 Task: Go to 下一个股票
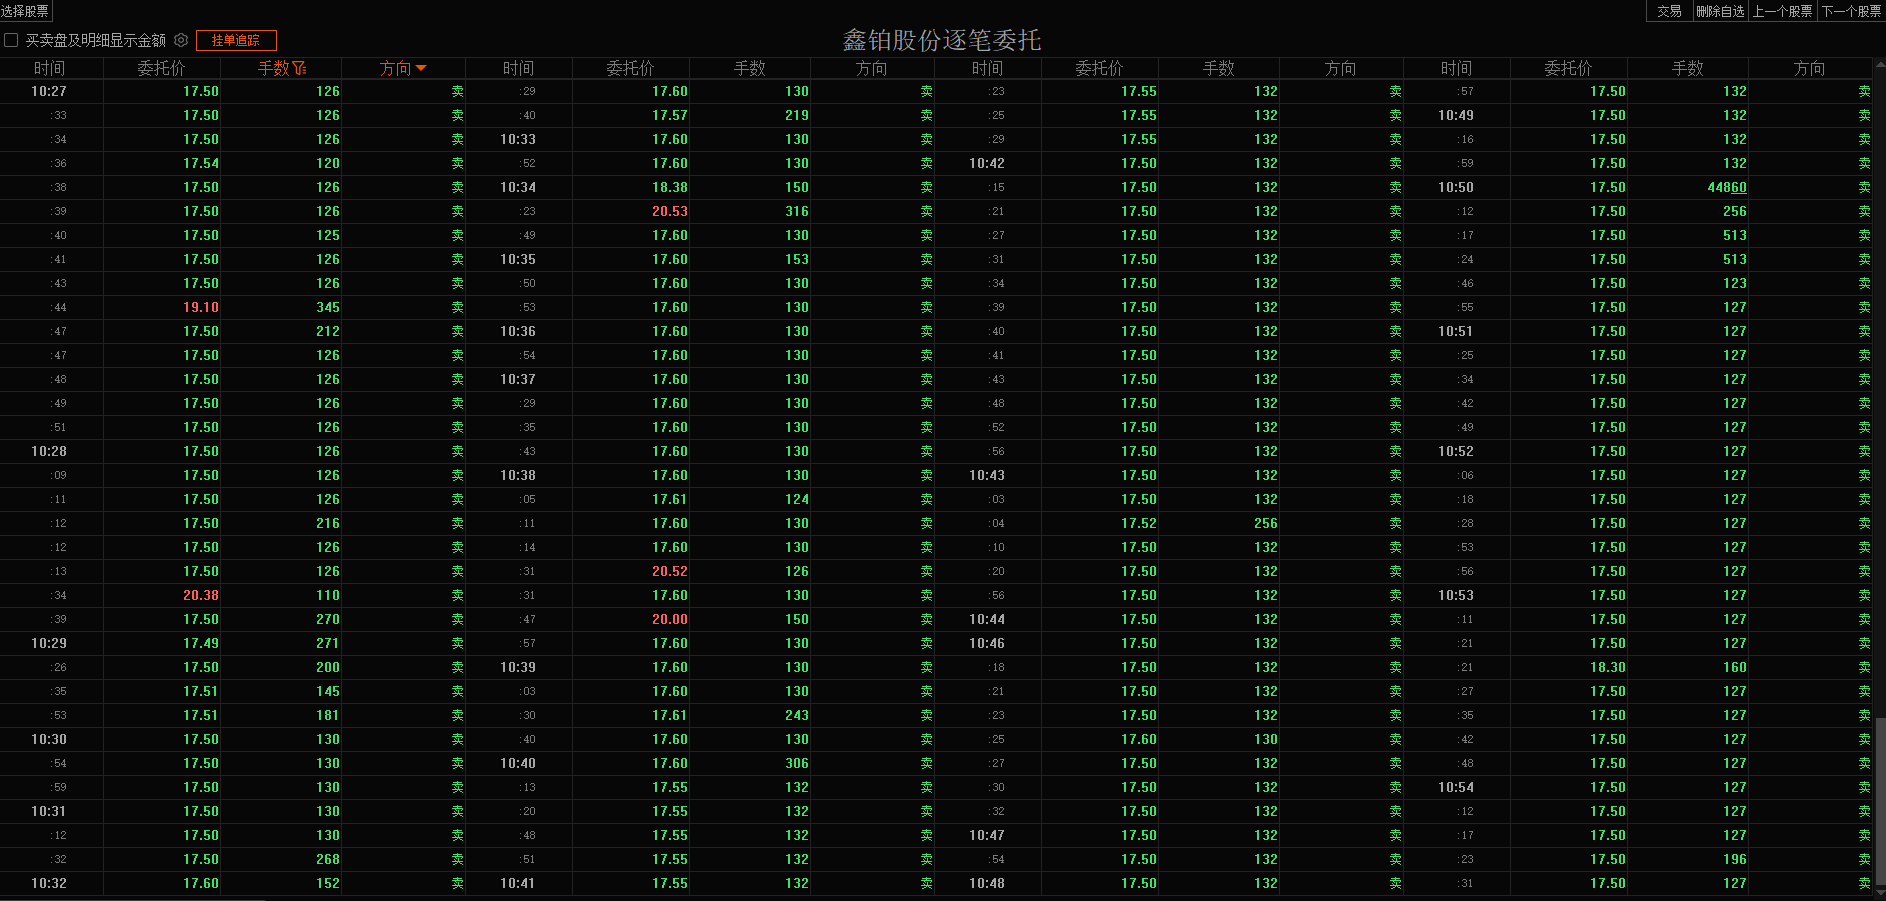pyautogui.click(x=1852, y=11)
